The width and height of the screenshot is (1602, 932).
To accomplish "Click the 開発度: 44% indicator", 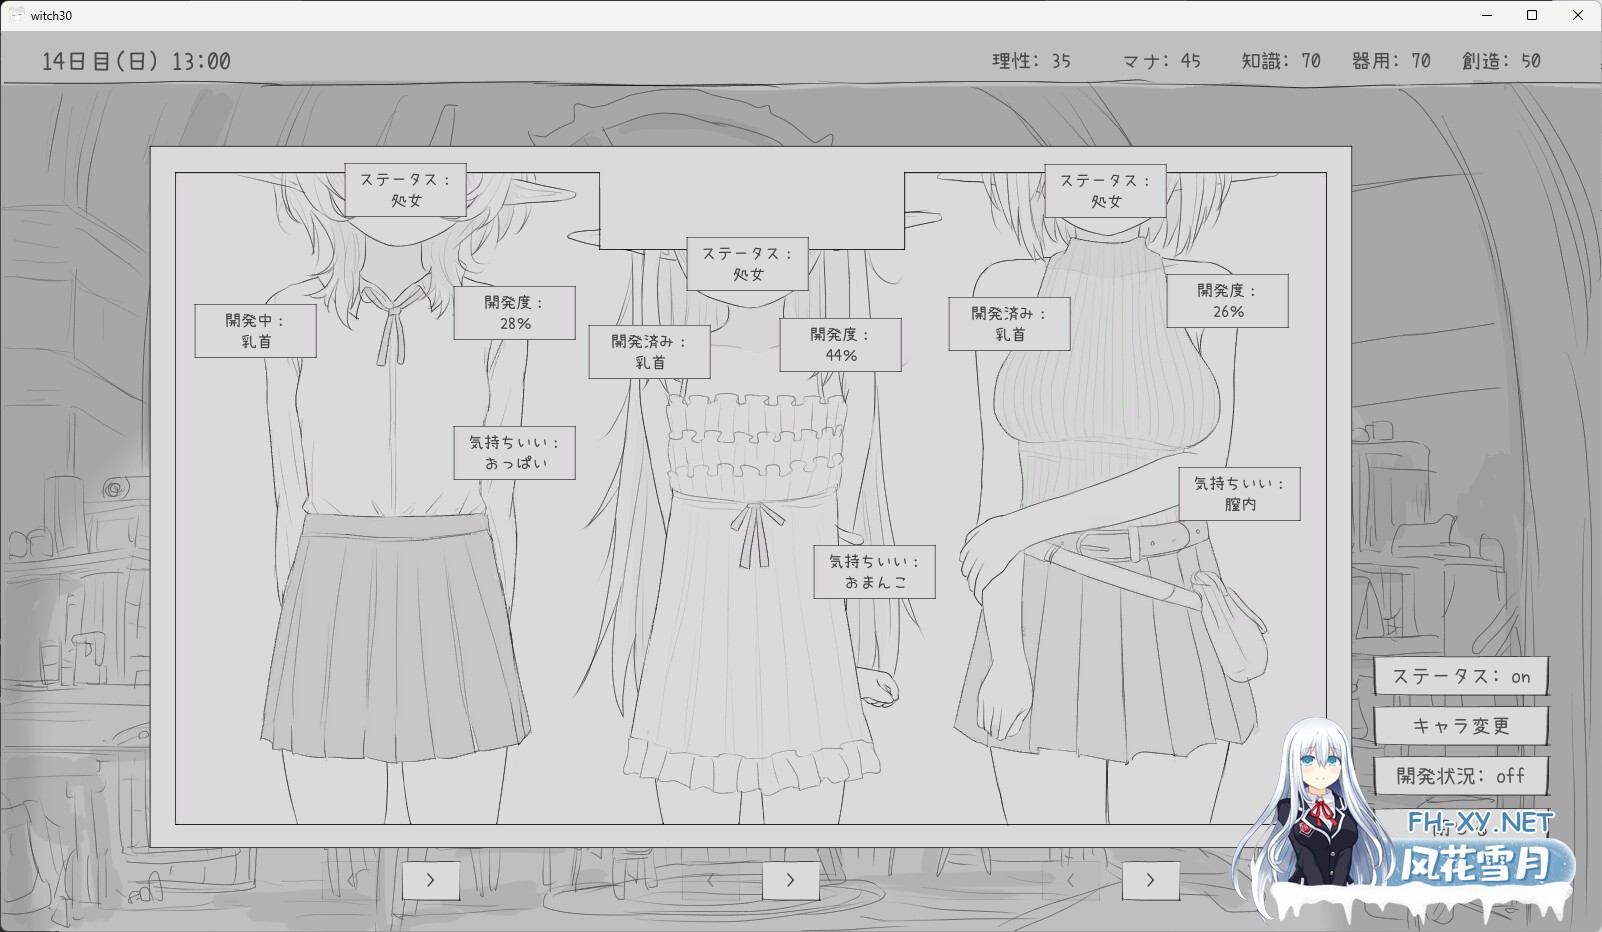I will (x=840, y=344).
